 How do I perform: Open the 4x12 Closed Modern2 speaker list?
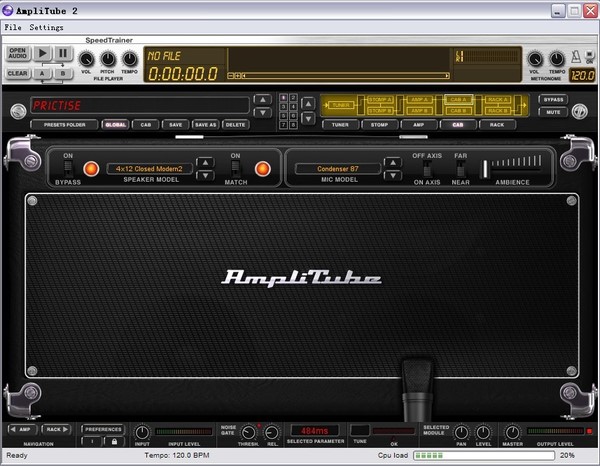coord(149,169)
